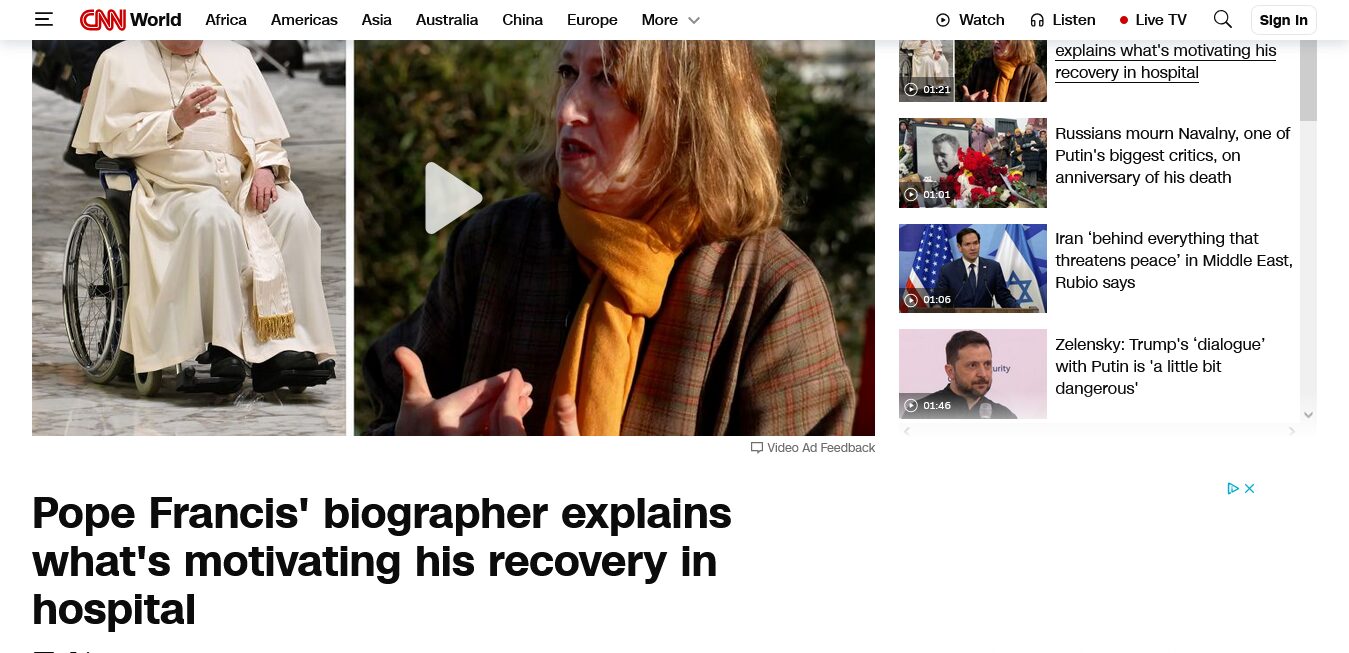Click the Watch play icon
The width and height of the screenshot is (1349, 653).
coord(943,20)
